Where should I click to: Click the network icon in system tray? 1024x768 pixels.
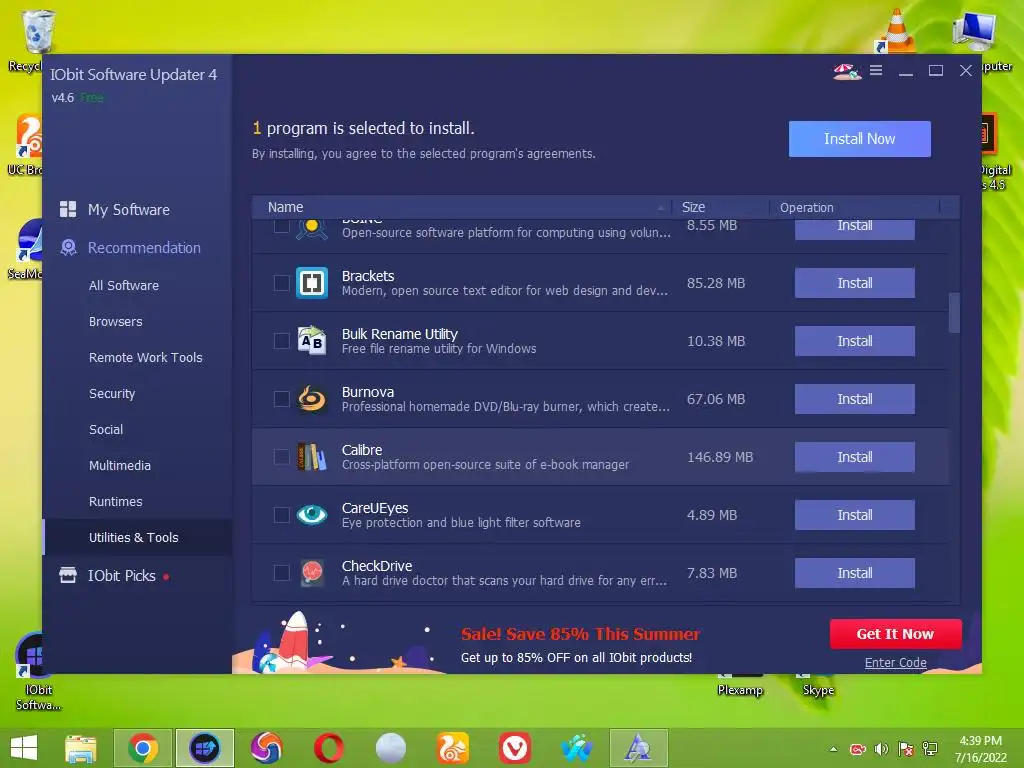(x=930, y=749)
